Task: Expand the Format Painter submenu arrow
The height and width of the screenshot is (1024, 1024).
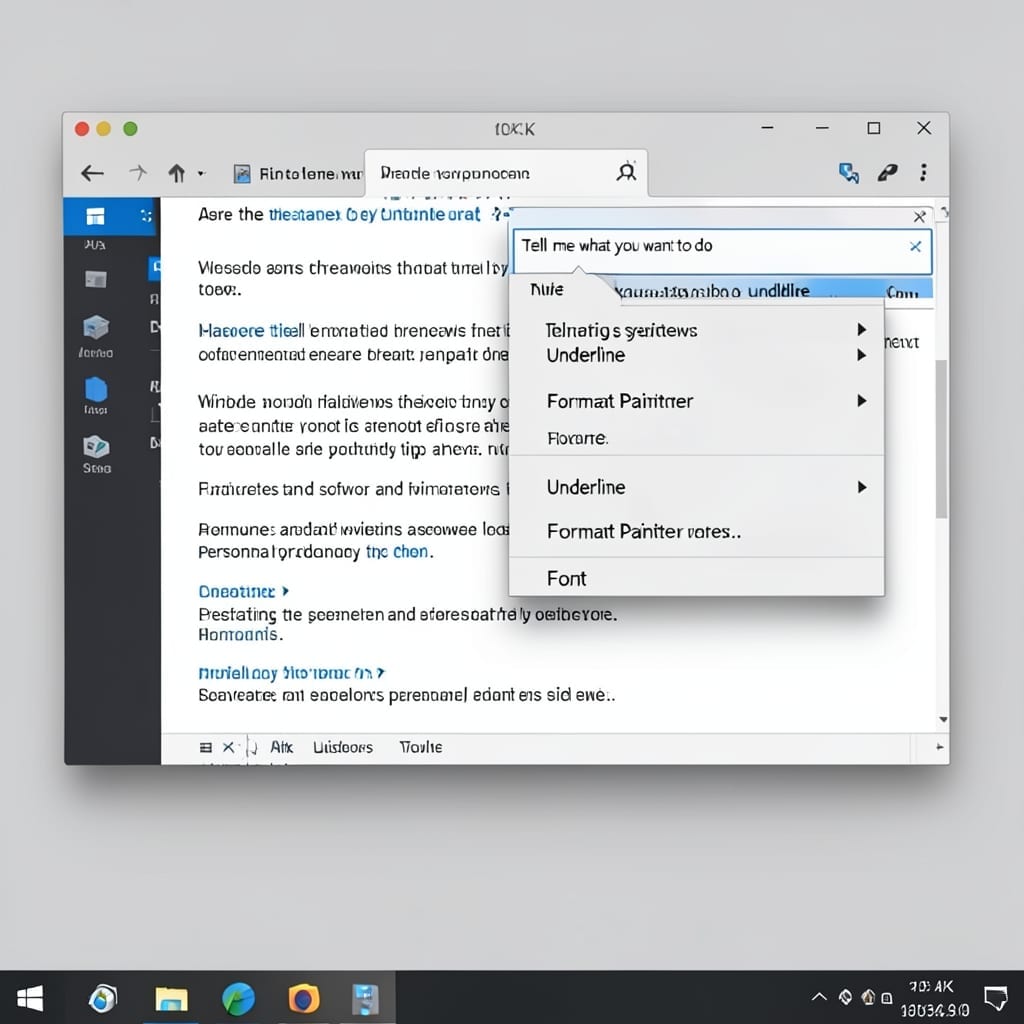Action: (x=861, y=400)
